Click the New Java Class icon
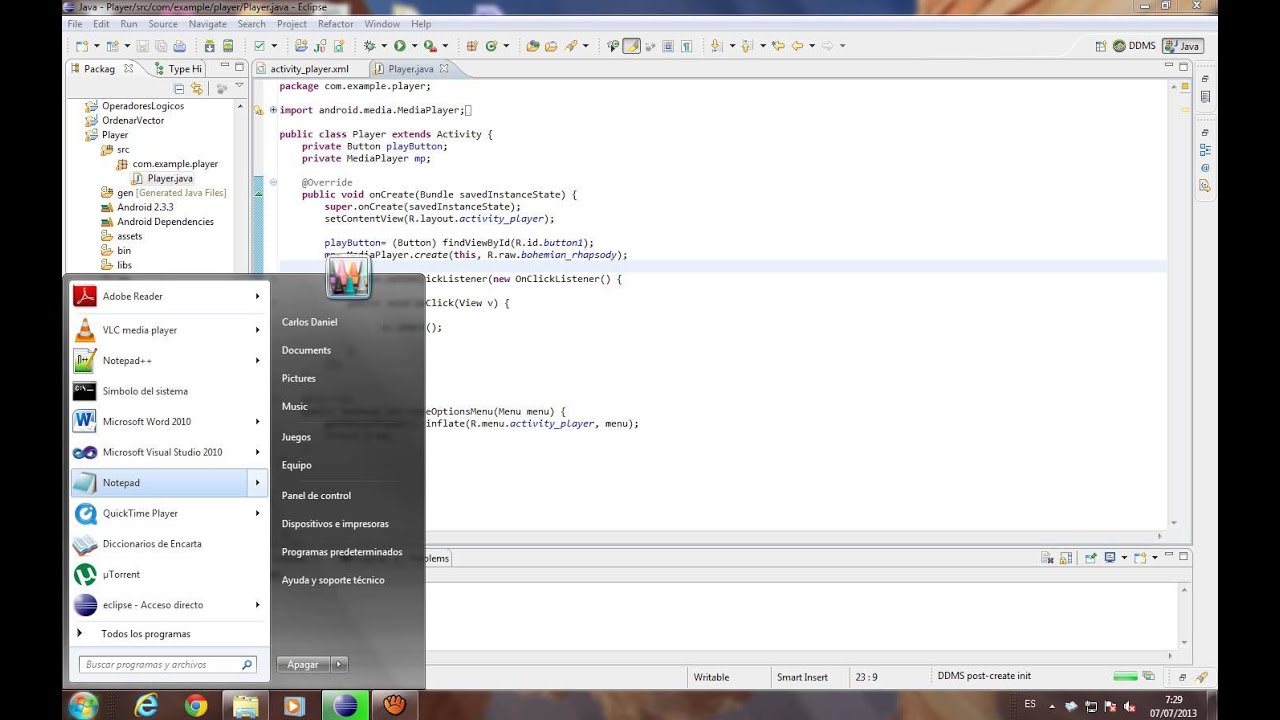Screen dimensions: 1280x720 click(x=491, y=45)
